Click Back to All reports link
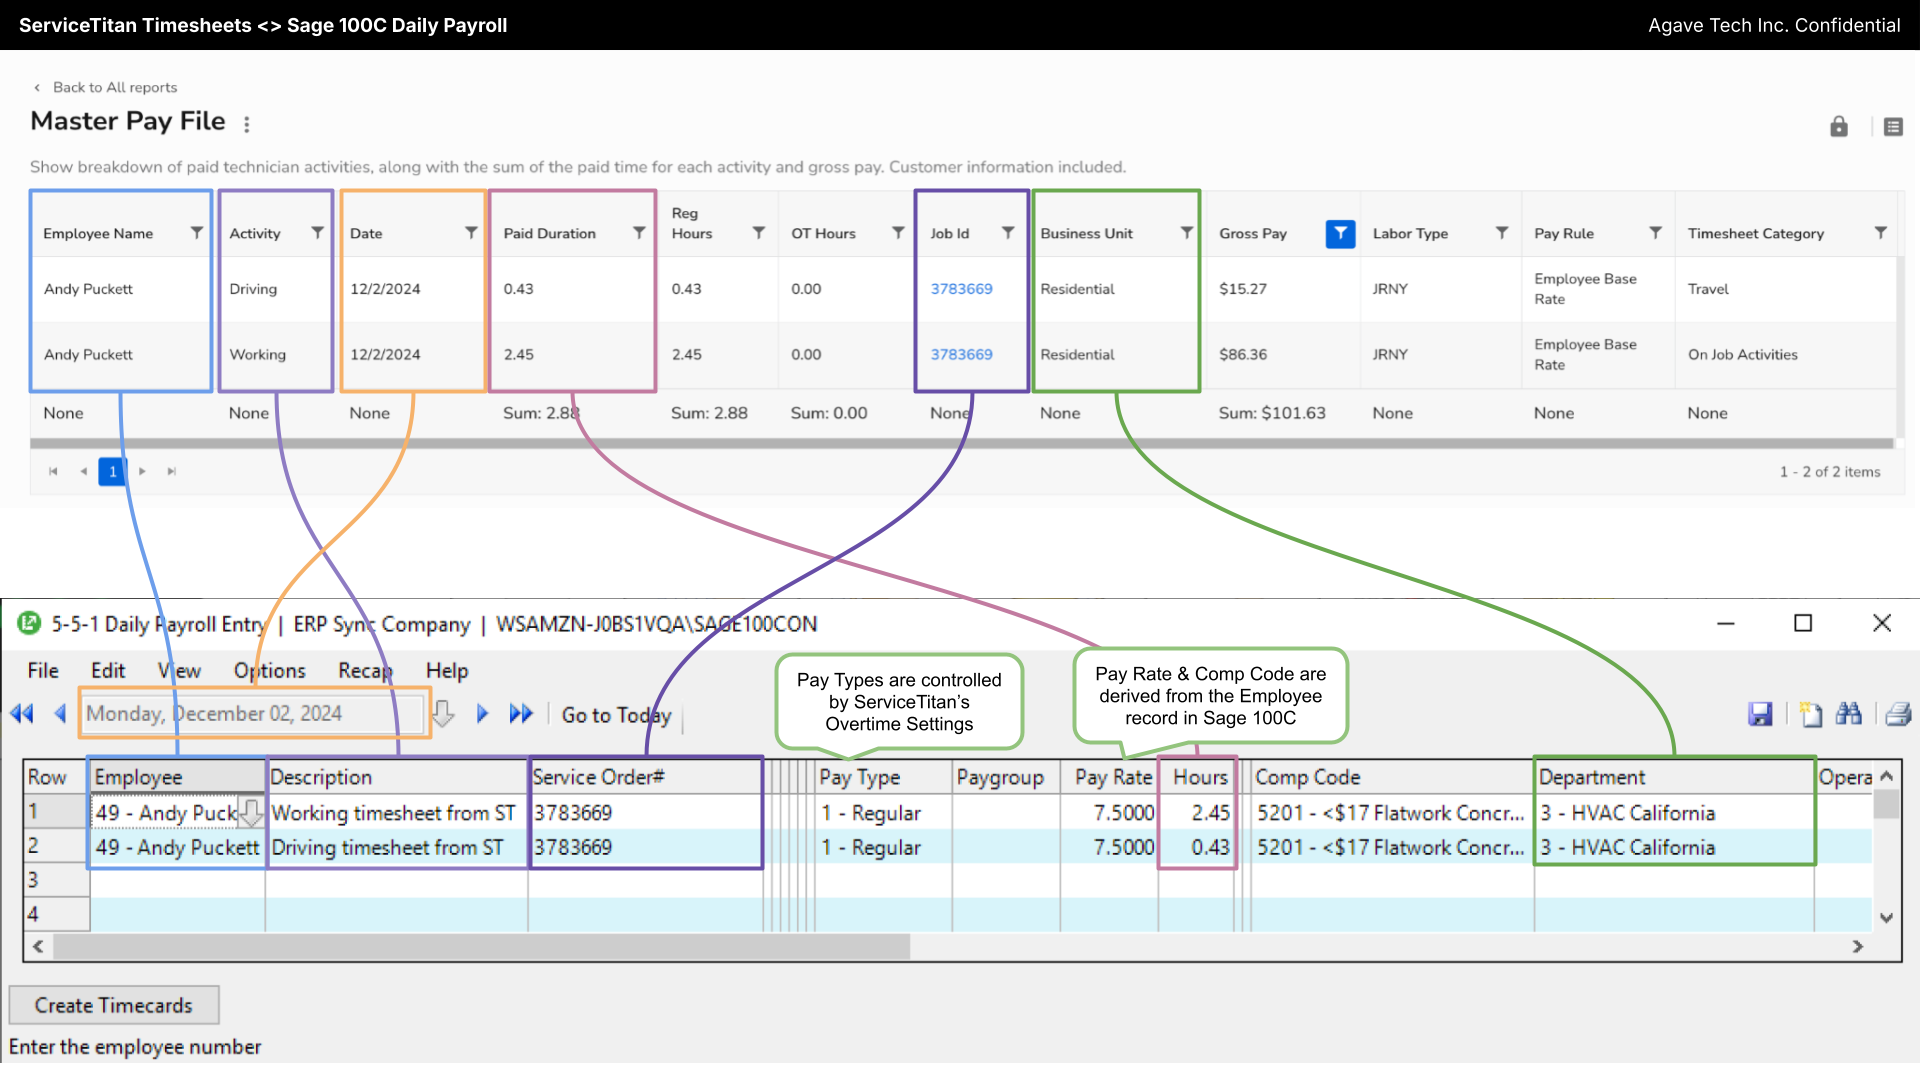1920x1080 pixels. coord(105,87)
